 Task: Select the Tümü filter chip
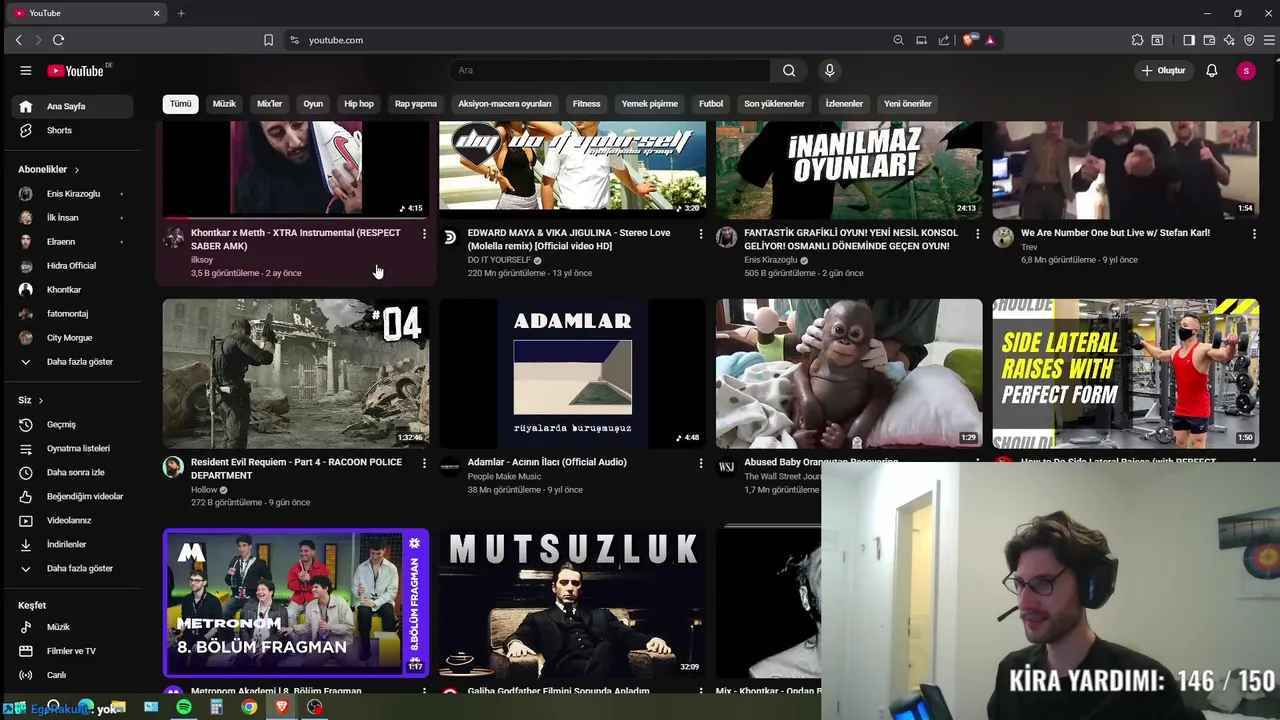coord(180,104)
